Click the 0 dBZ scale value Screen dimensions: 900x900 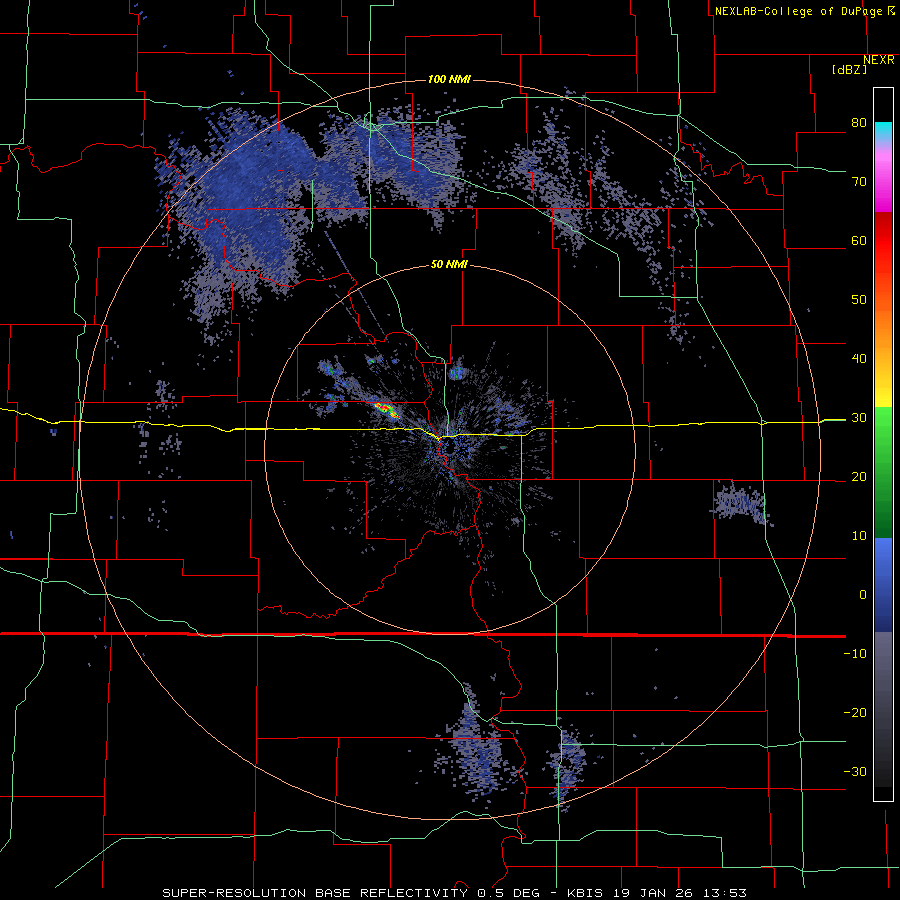click(x=863, y=595)
